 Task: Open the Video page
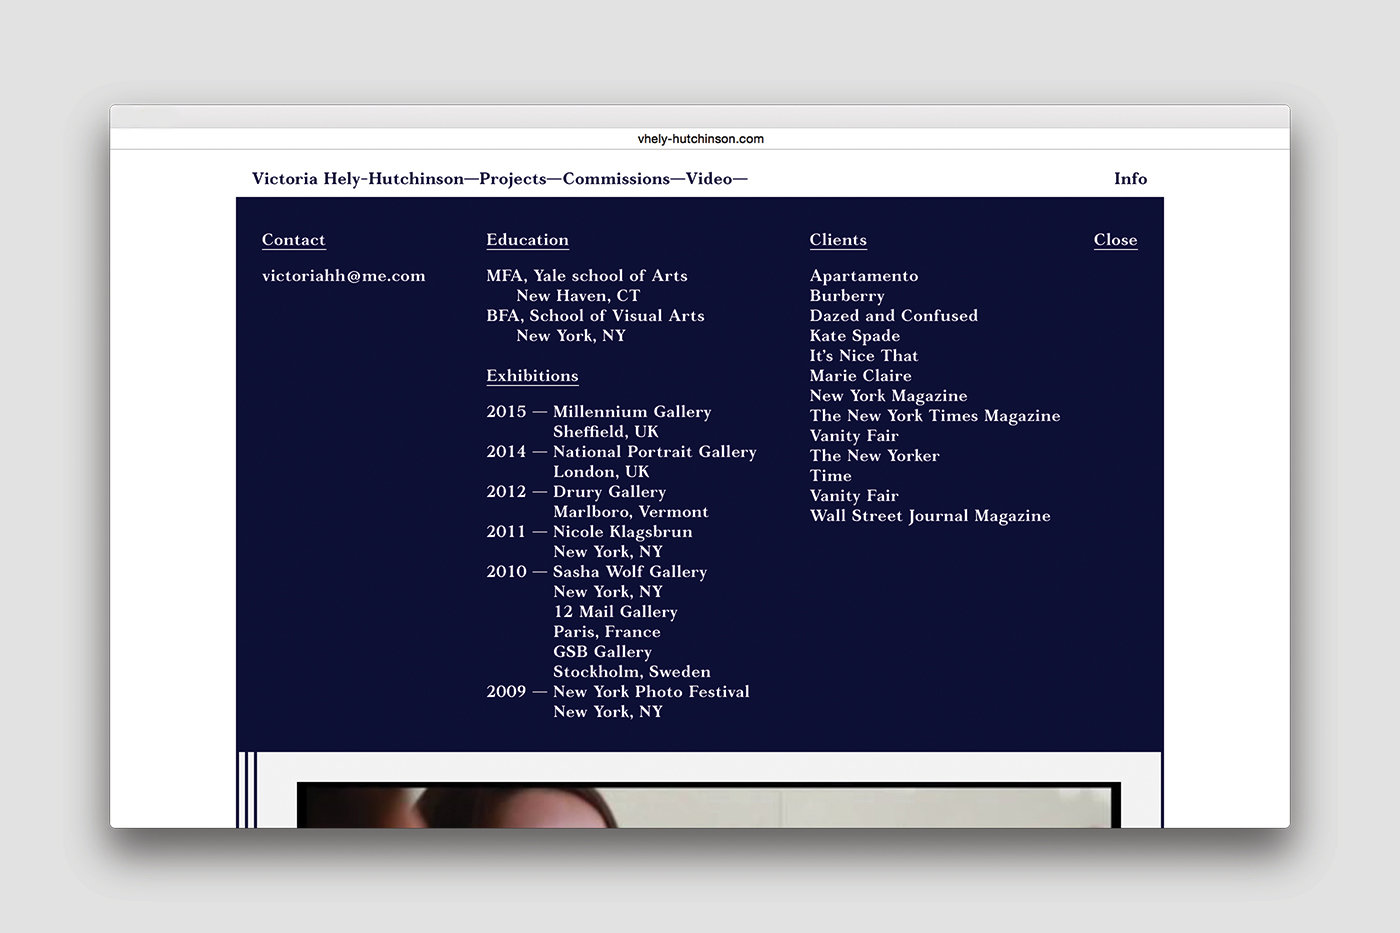click(x=709, y=179)
